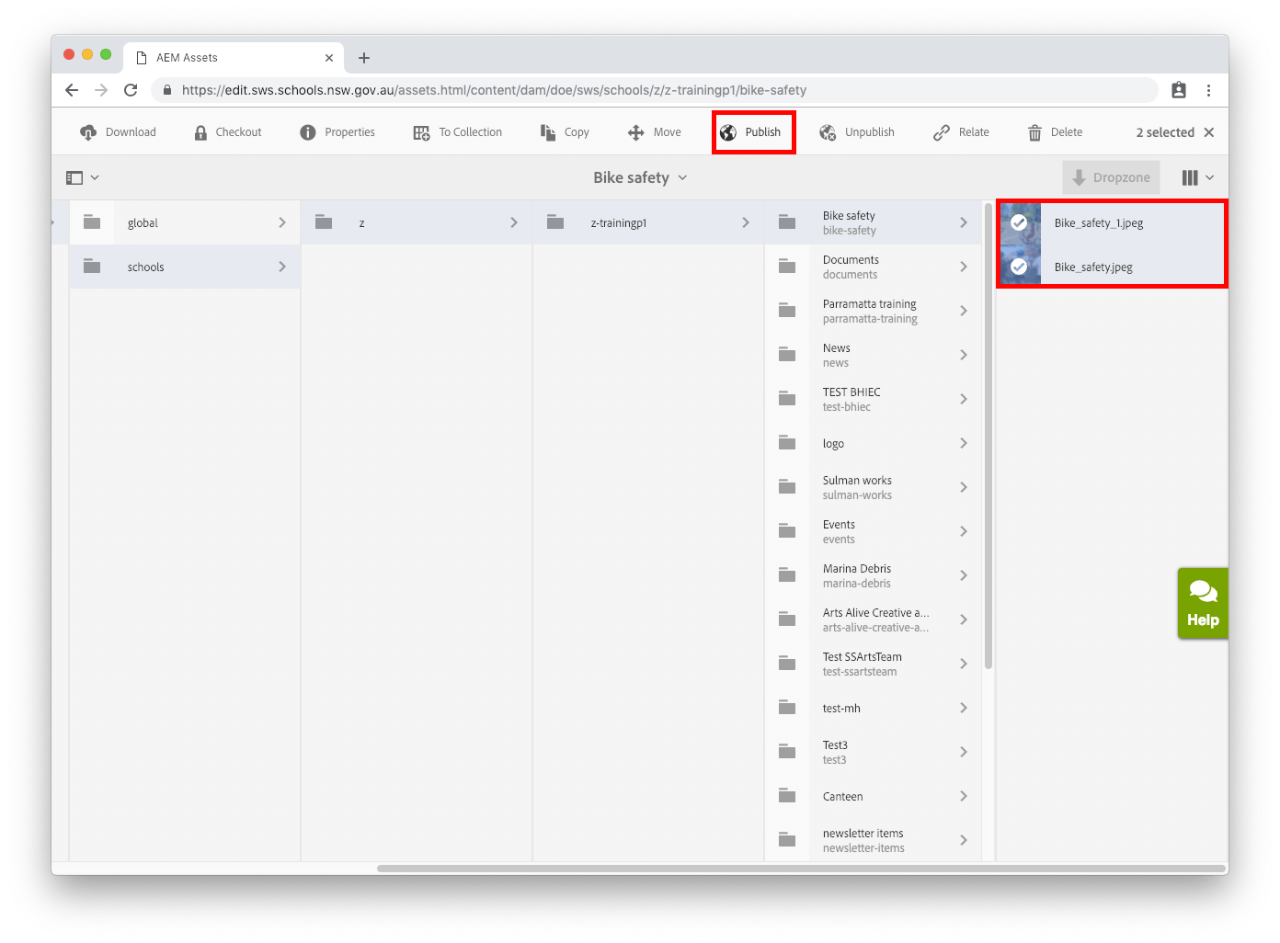
Task: Click the Events folder icon
Action: click(787, 531)
